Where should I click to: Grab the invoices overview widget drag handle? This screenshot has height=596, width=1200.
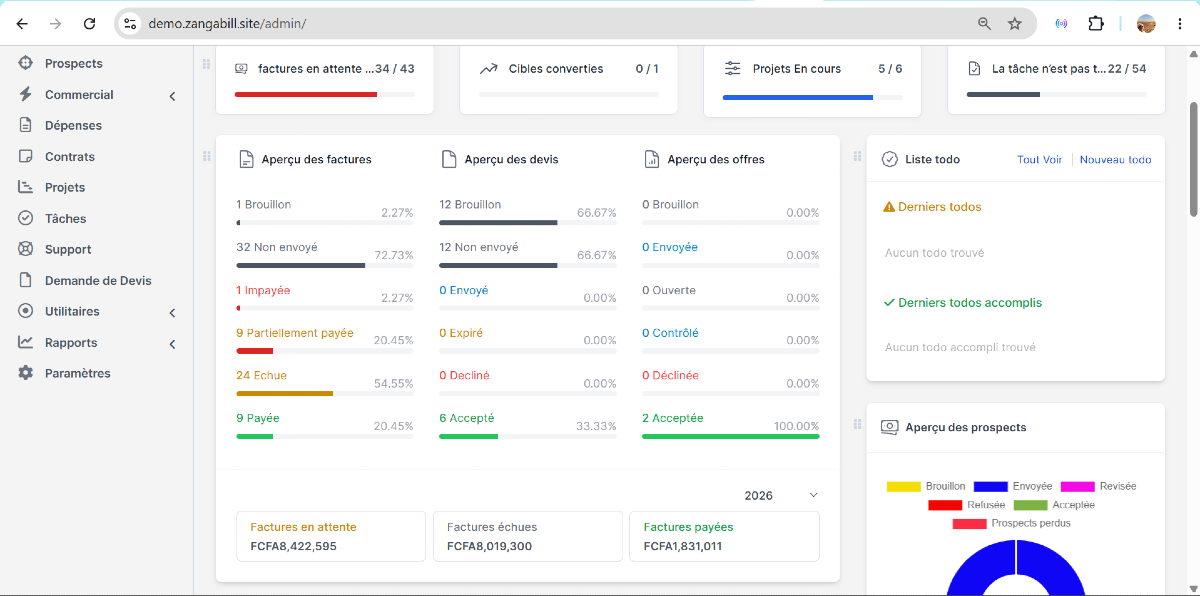[207, 156]
